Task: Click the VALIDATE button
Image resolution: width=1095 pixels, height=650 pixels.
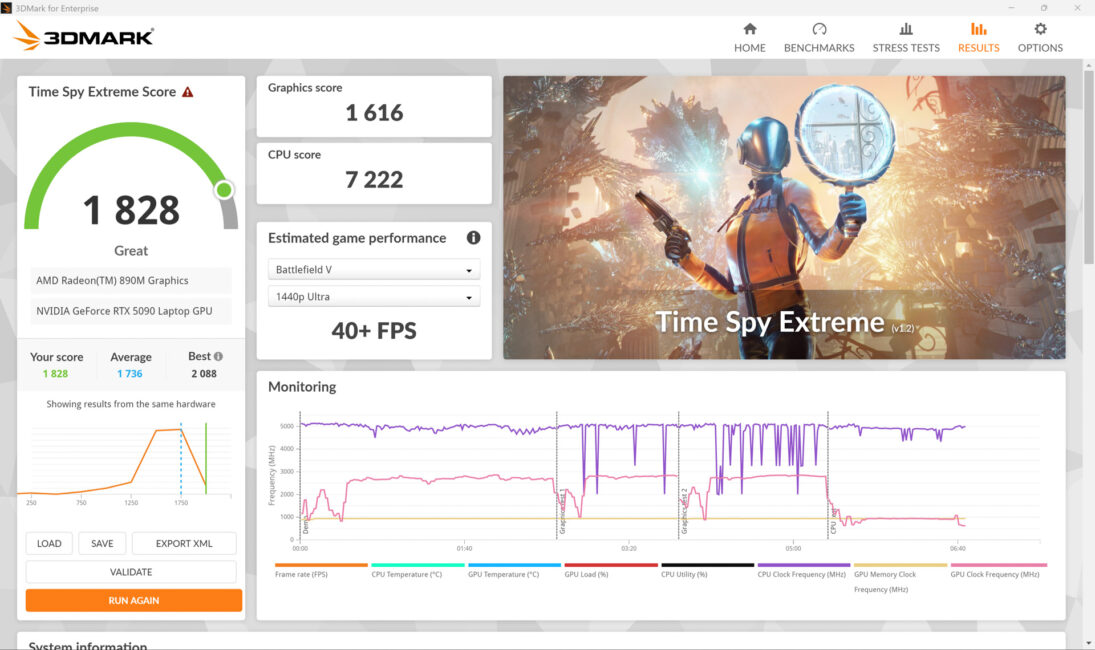Action: (x=131, y=572)
